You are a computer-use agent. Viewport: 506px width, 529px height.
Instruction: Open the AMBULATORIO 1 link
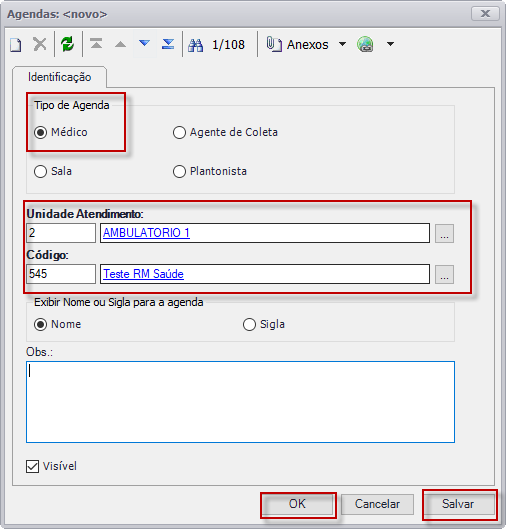146,233
